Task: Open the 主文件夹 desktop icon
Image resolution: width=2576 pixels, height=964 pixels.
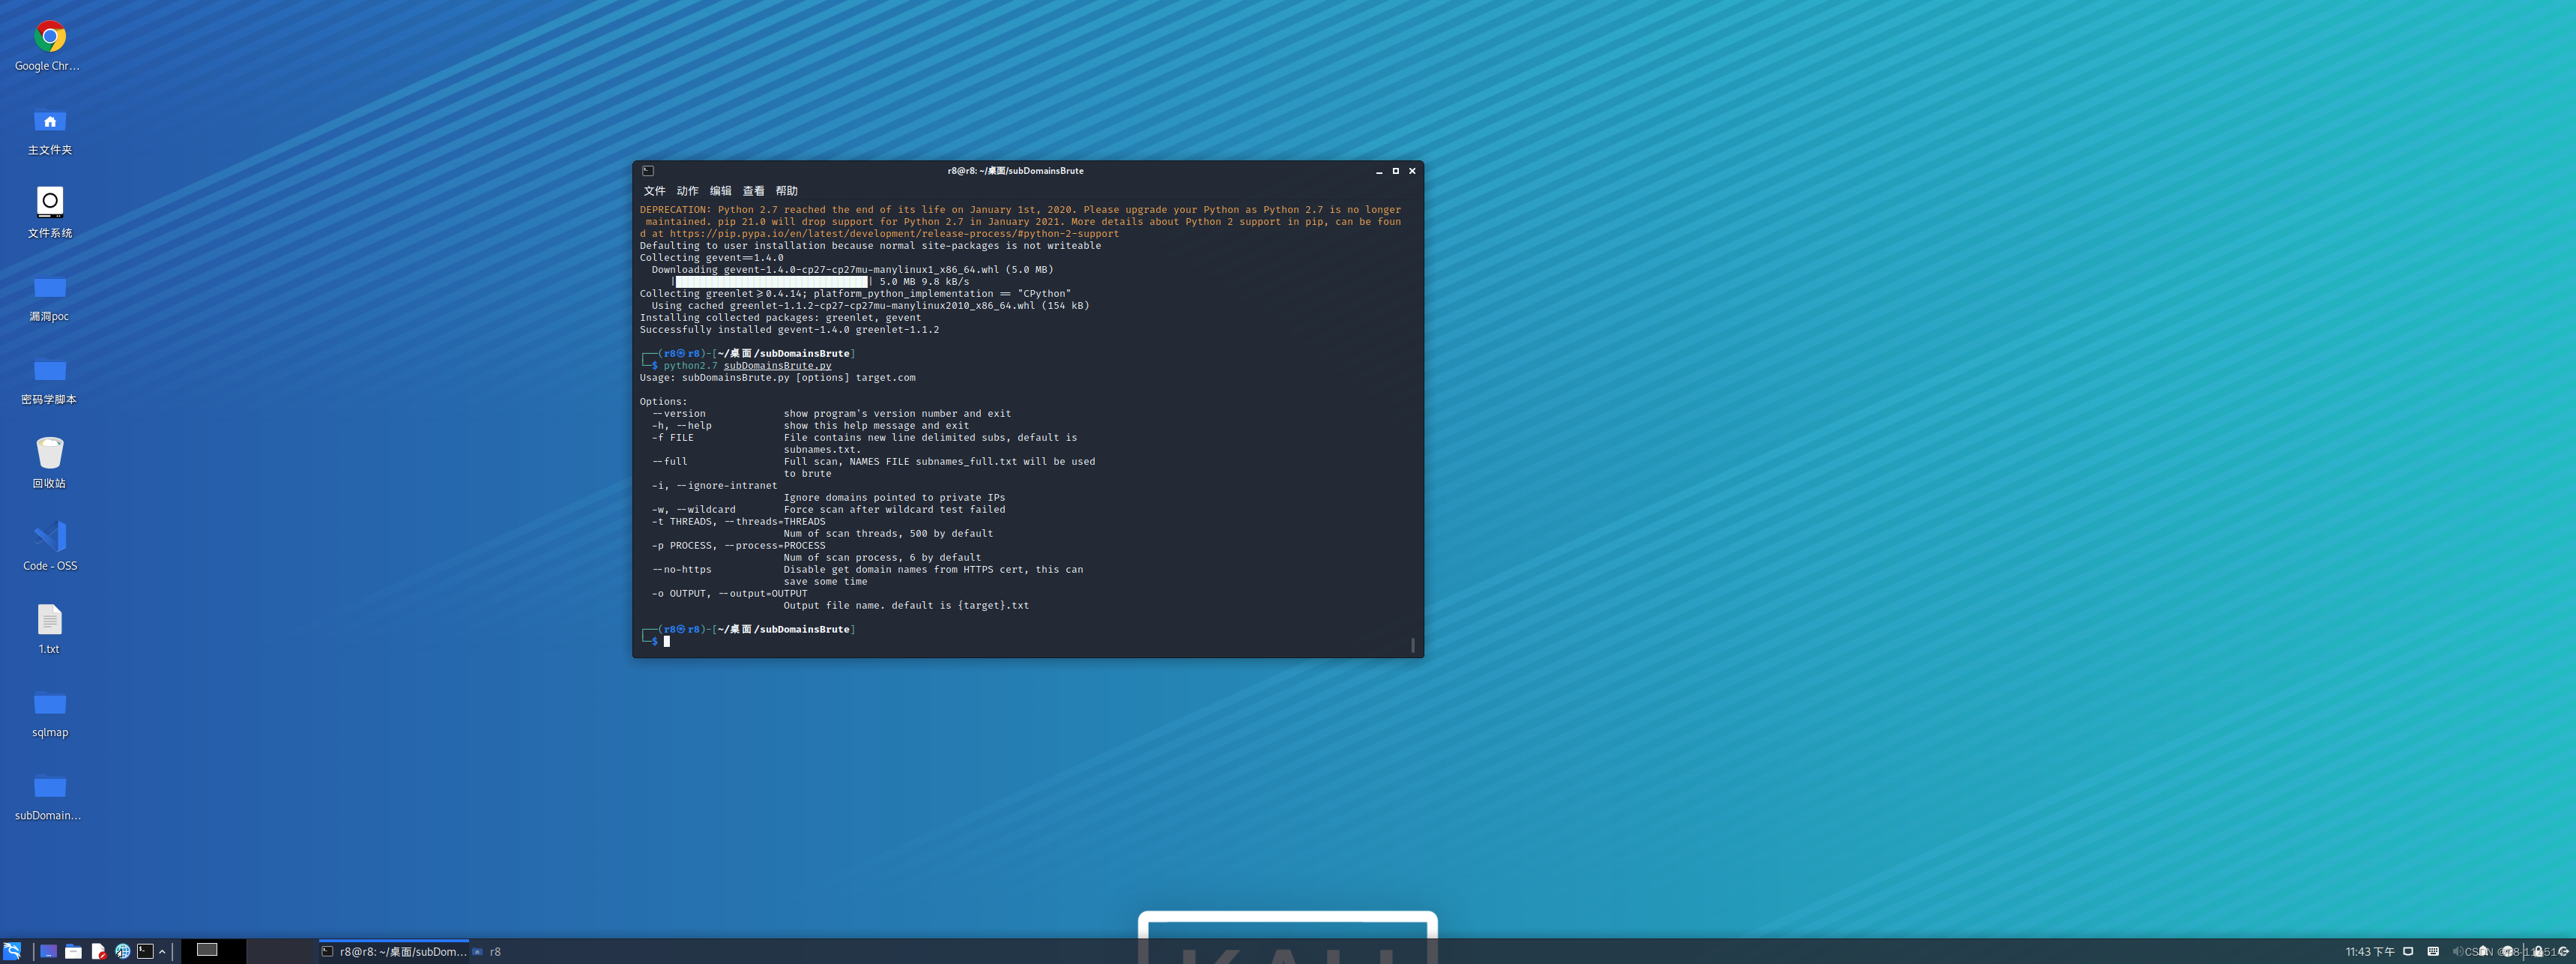Action: click(49, 121)
